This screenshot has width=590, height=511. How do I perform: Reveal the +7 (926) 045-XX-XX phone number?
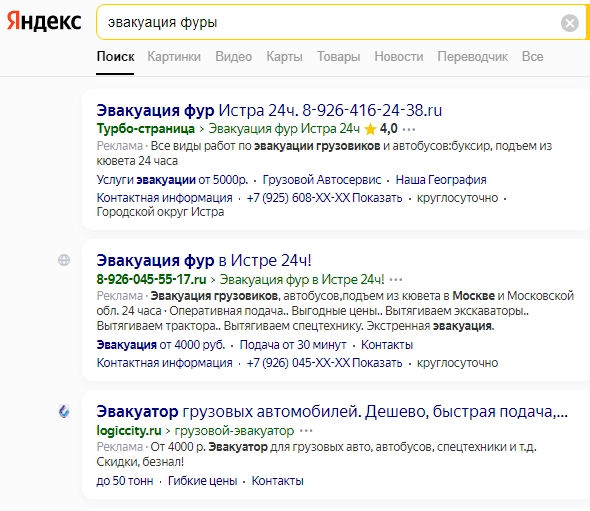(324, 363)
